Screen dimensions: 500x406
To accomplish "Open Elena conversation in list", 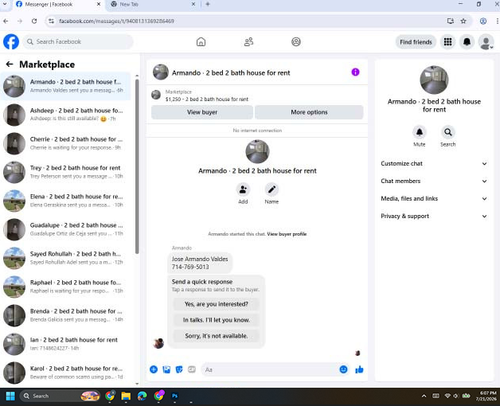I will 65,201.
